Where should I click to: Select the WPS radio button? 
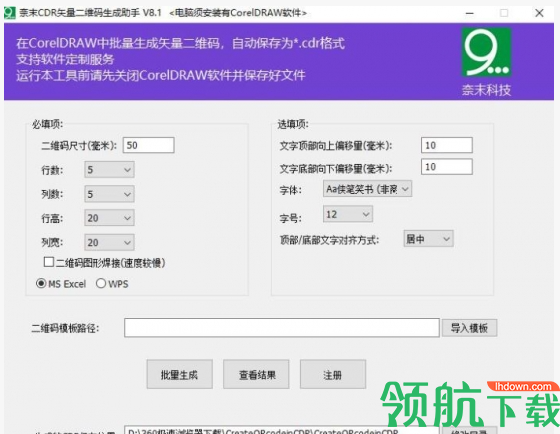(x=101, y=283)
